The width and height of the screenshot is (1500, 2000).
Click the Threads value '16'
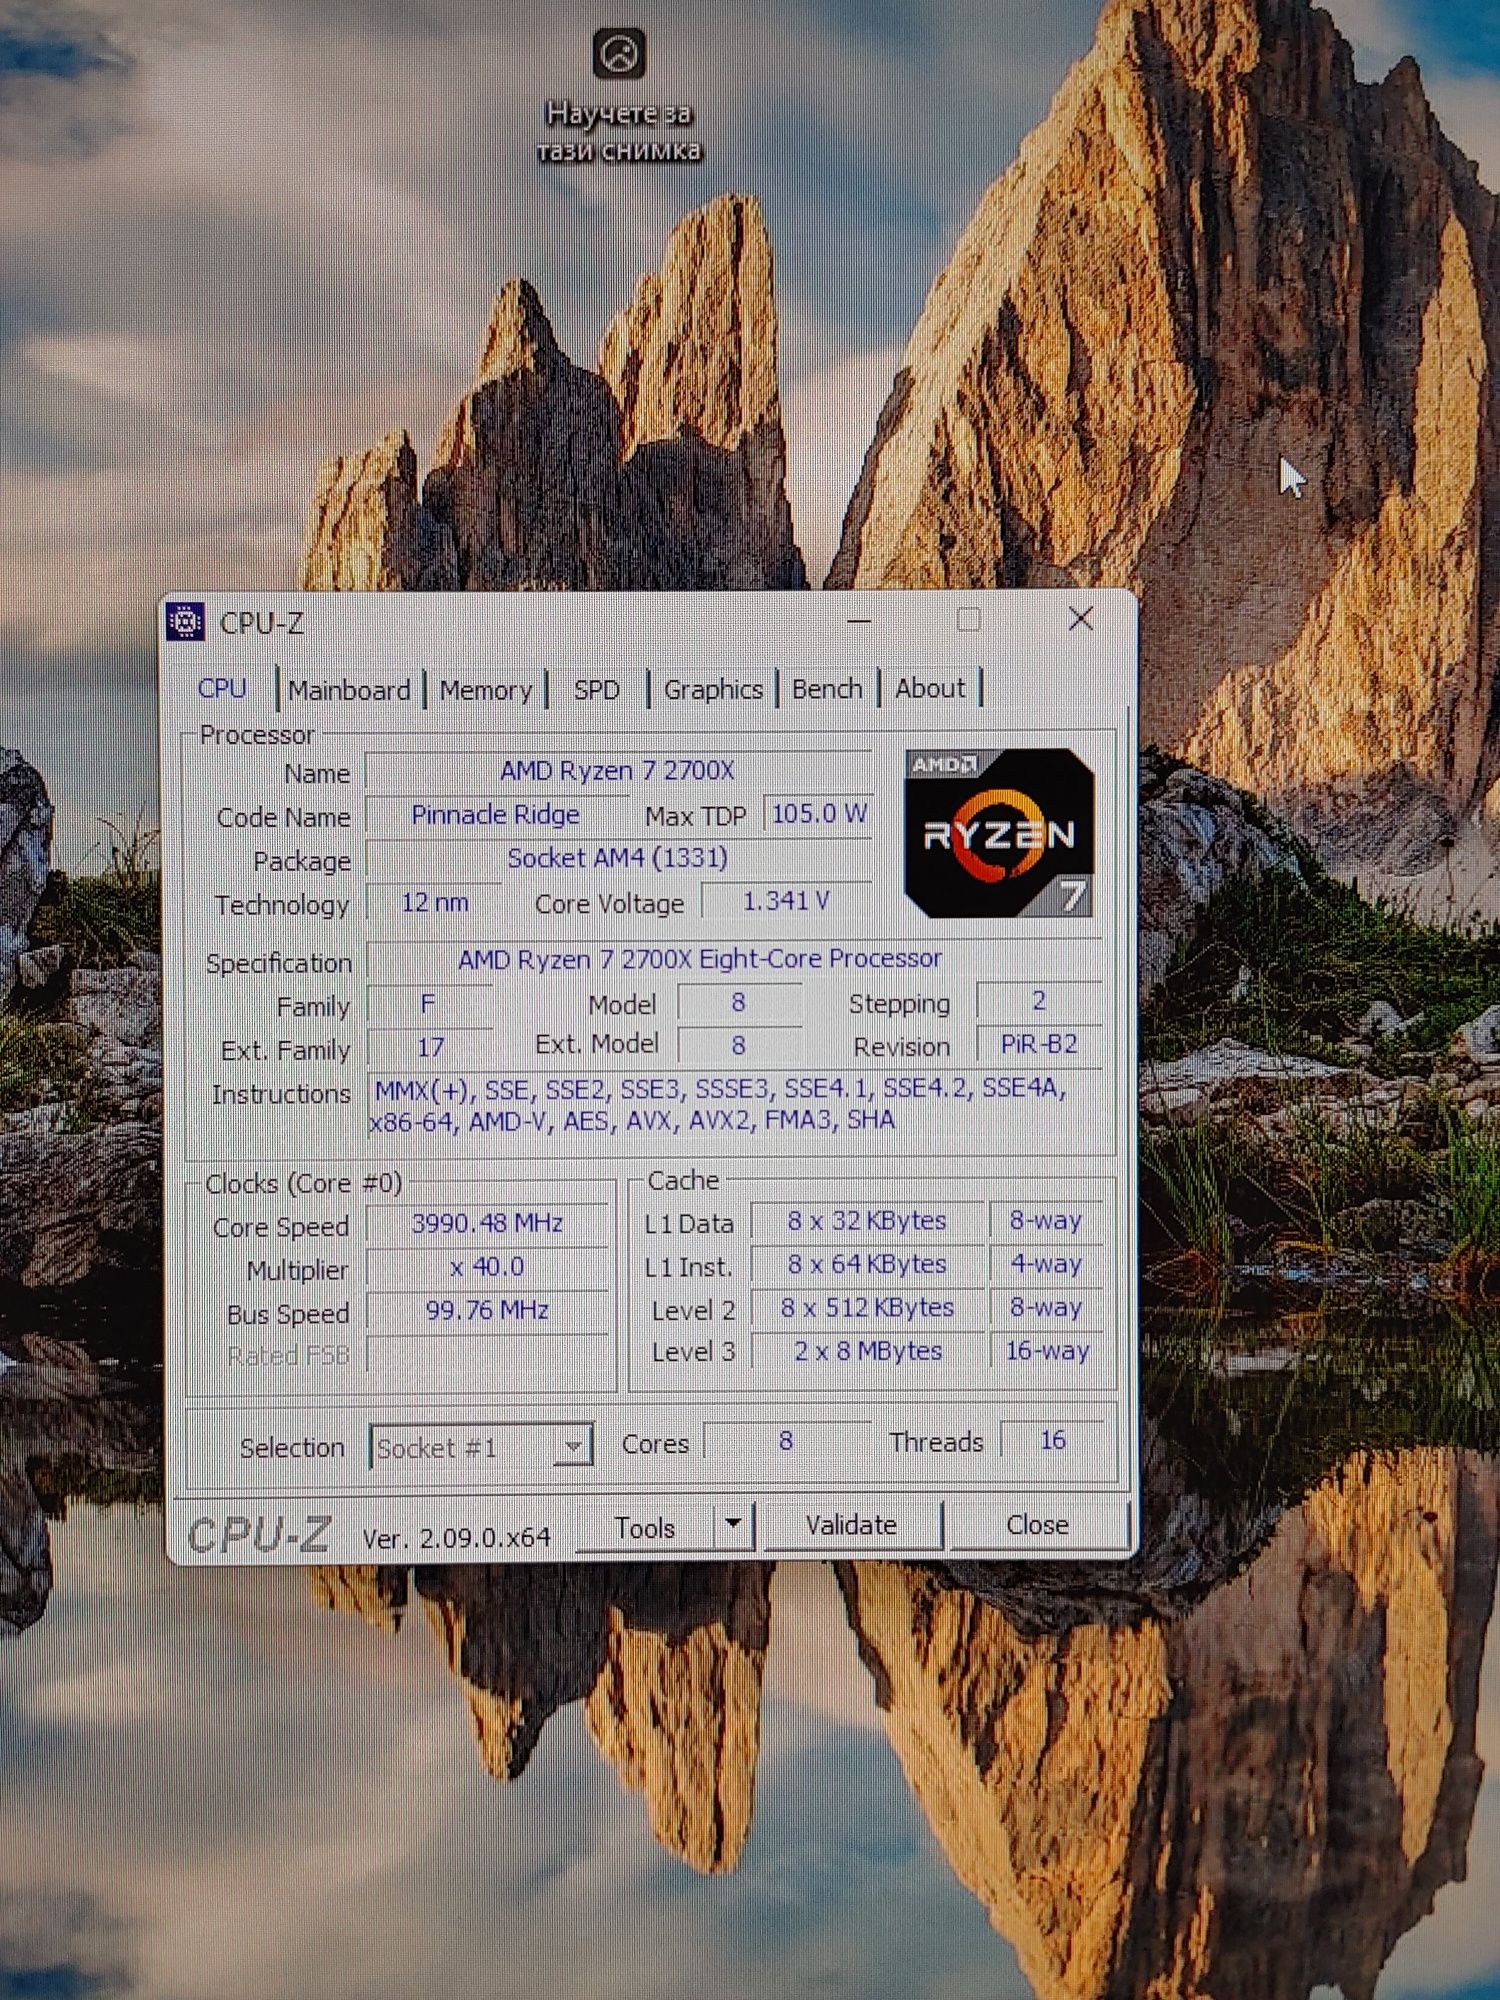1052,1440
